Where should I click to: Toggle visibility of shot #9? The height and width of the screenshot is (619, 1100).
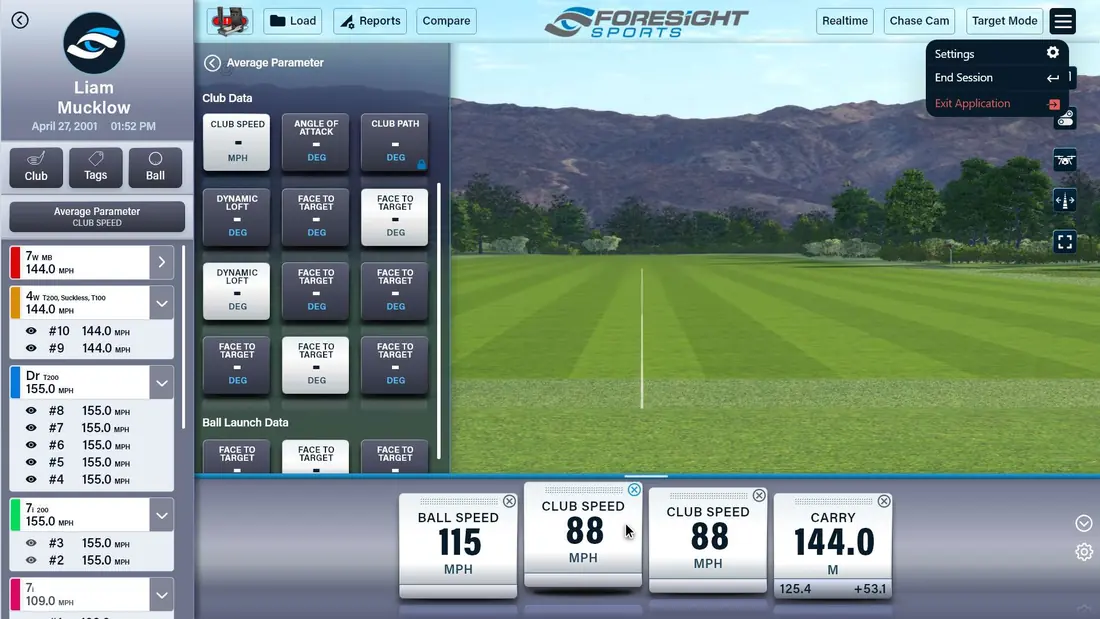tap(31, 348)
